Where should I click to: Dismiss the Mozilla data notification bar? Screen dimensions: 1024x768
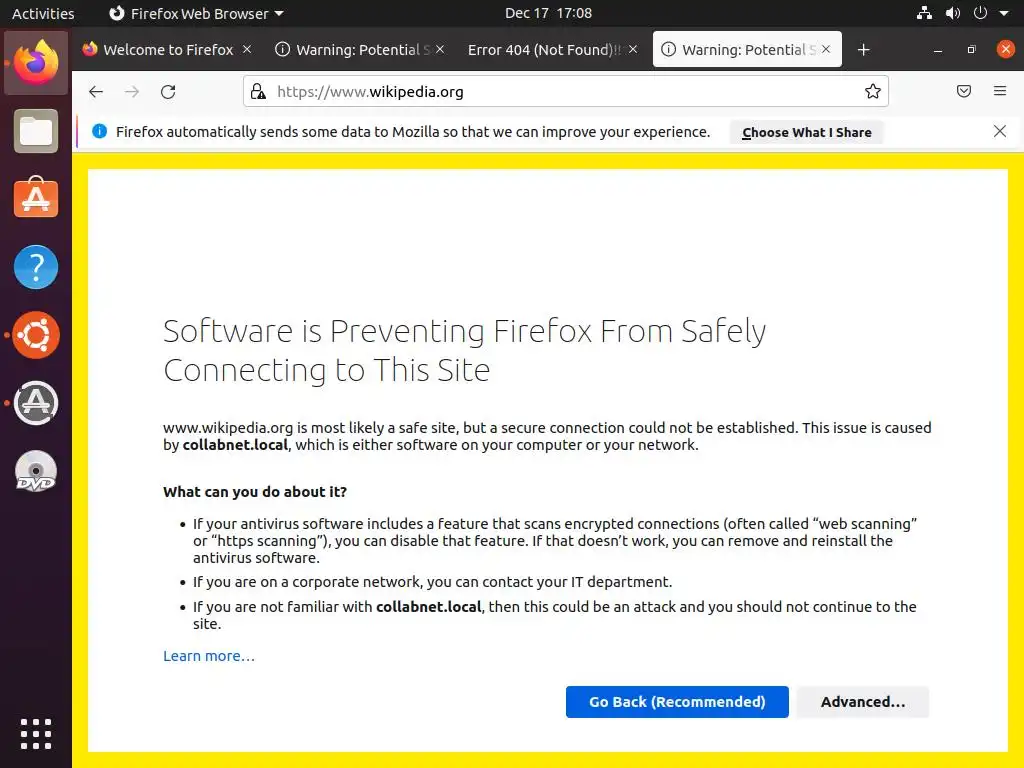point(1000,131)
